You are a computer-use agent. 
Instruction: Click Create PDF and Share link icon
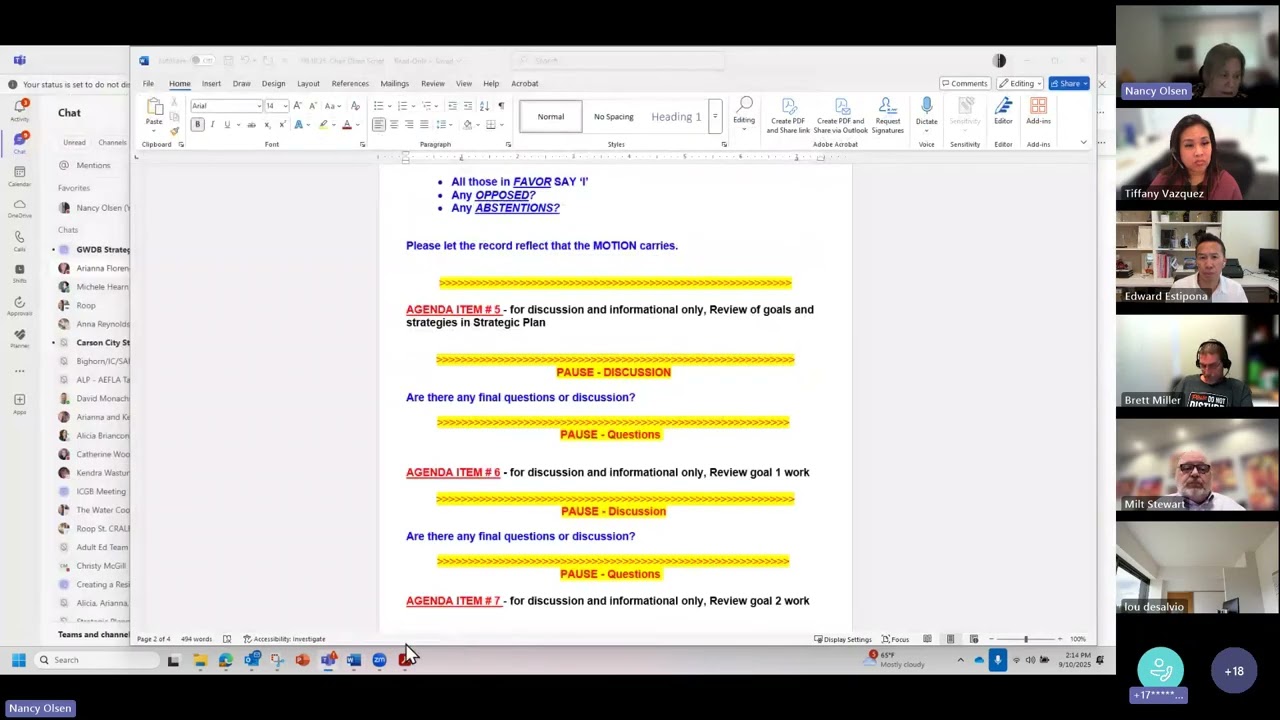788,116
